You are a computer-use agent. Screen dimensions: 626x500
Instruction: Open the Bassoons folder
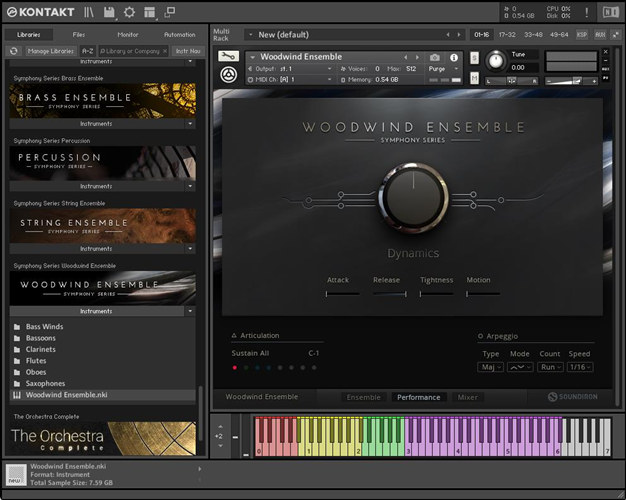[41, 338]
